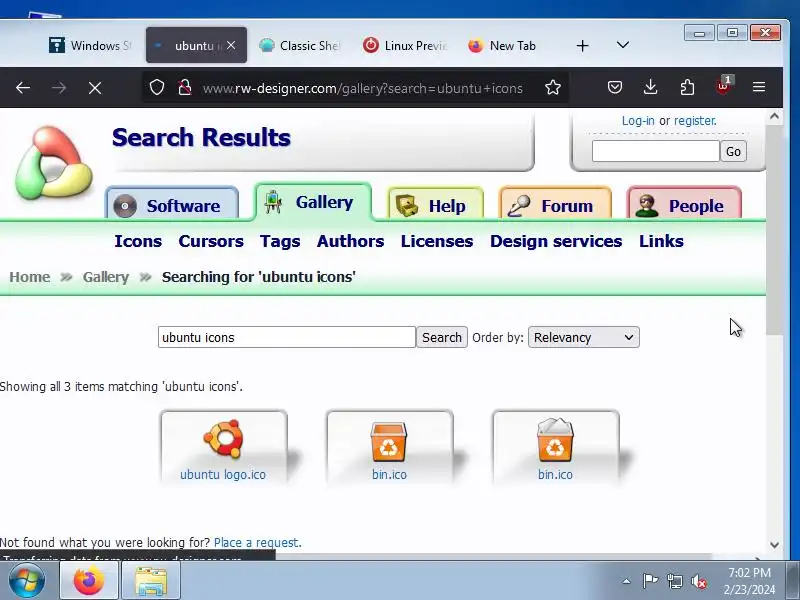Viewport: 800px width, 600px height.
Task: Click the muted volume tray icon
Action: [699, 581]
